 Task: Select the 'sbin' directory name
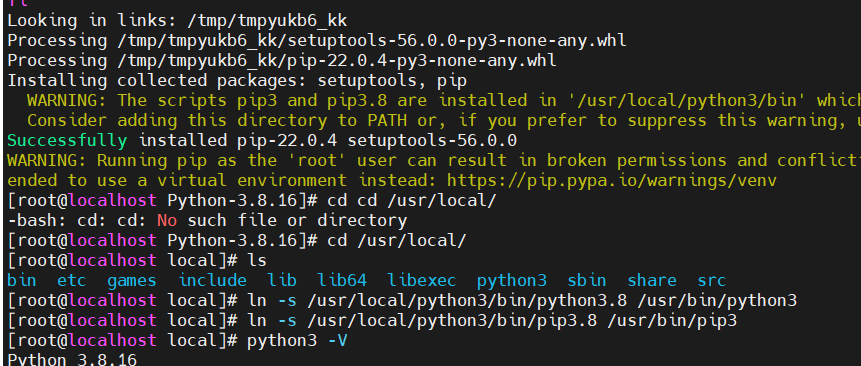pyautogui.click(x=586, y=280)
